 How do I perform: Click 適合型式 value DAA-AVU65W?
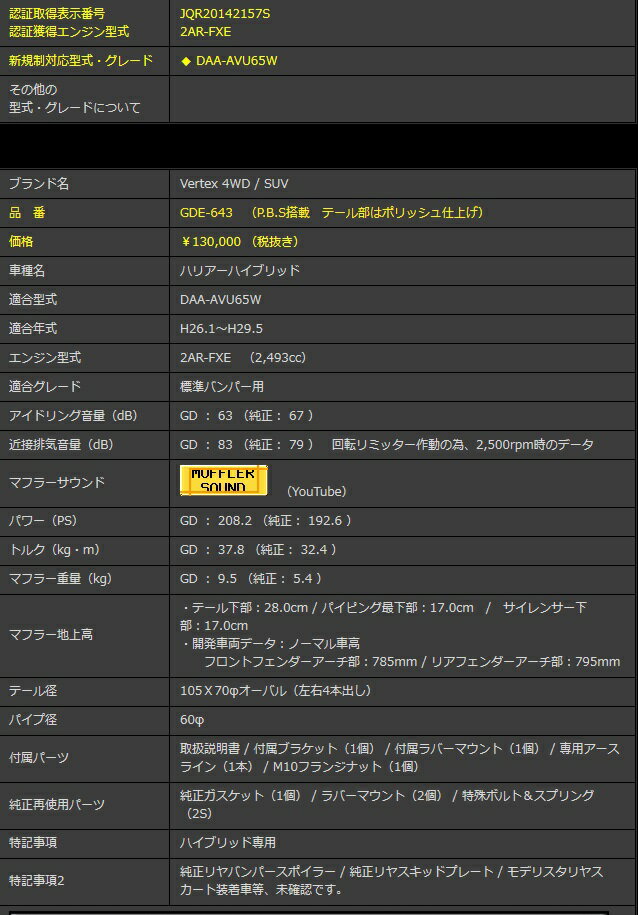click(x=220, y=299)
